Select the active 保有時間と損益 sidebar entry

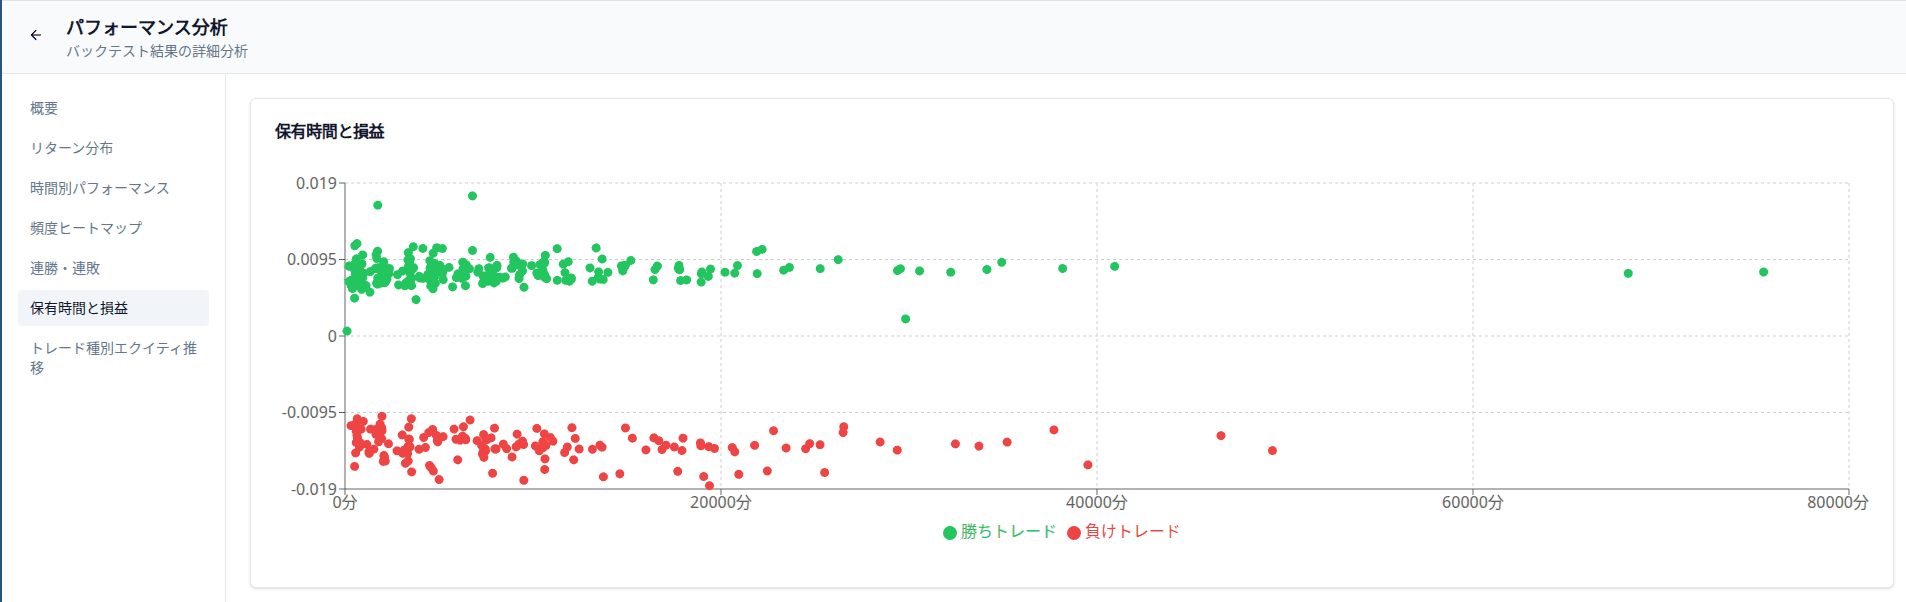[x=78, y=308]
